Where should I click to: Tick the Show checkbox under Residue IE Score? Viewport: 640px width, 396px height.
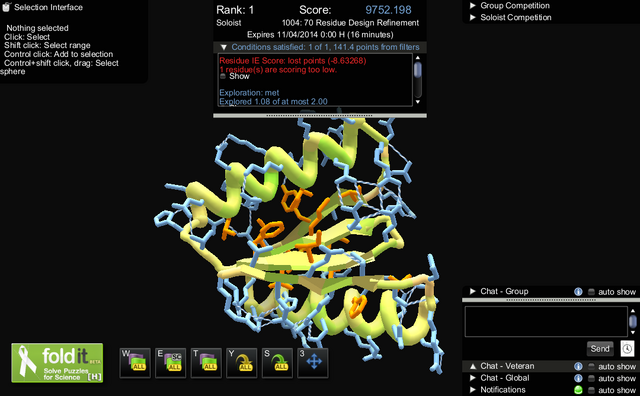[x=223, y=76]
